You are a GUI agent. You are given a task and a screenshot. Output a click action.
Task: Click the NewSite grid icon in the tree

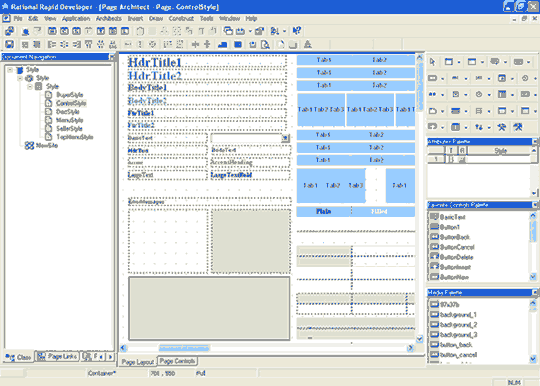(x=29, y=146)
